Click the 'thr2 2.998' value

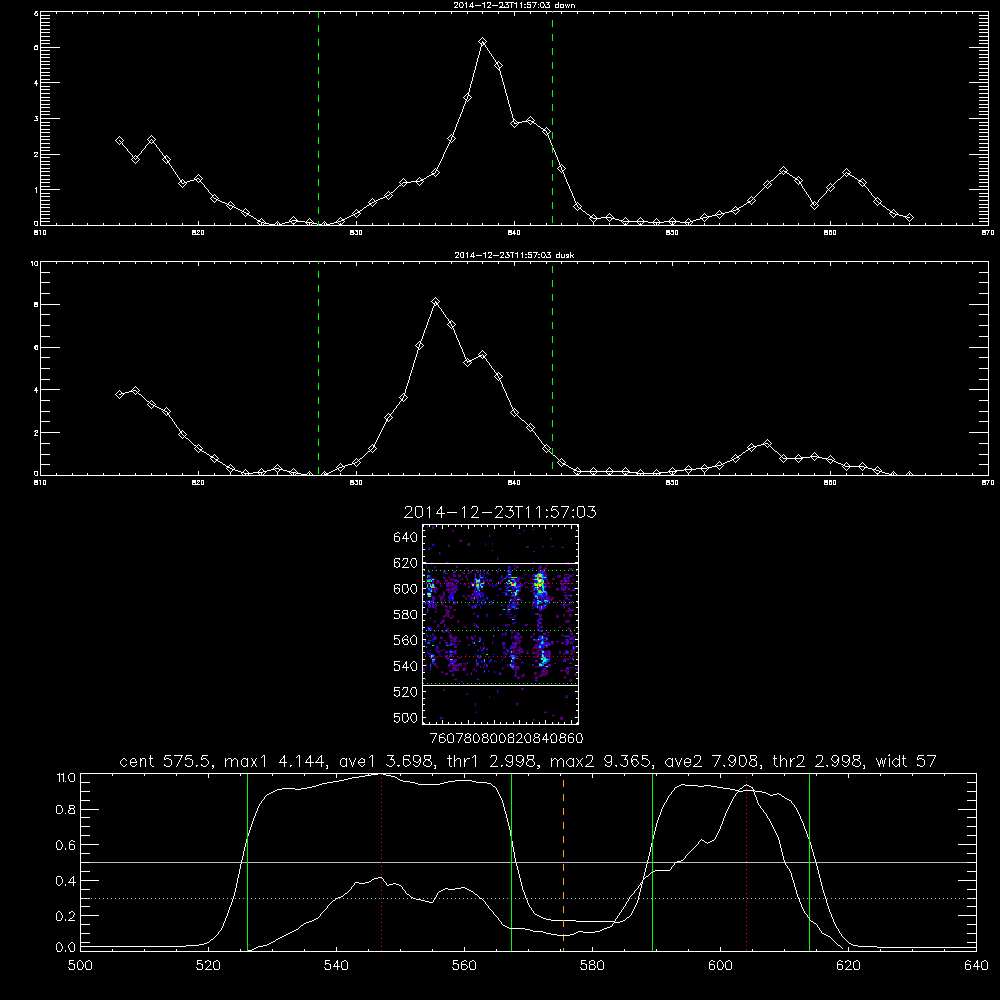(817, 761)
